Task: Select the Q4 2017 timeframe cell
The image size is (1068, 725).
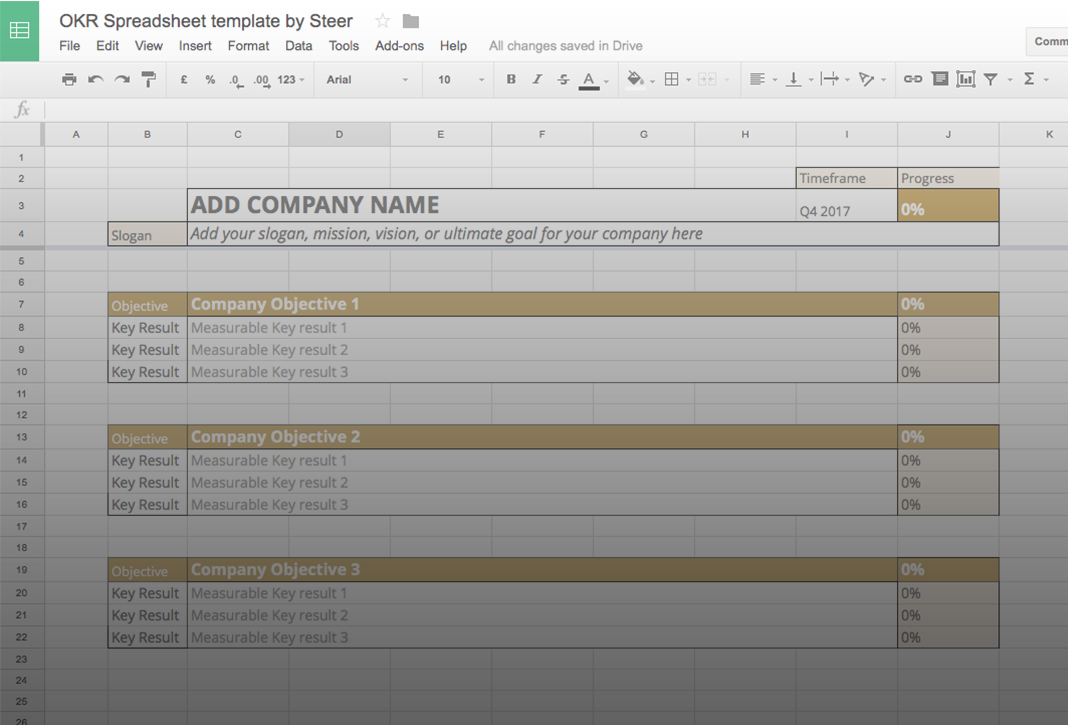Action: 847,205
